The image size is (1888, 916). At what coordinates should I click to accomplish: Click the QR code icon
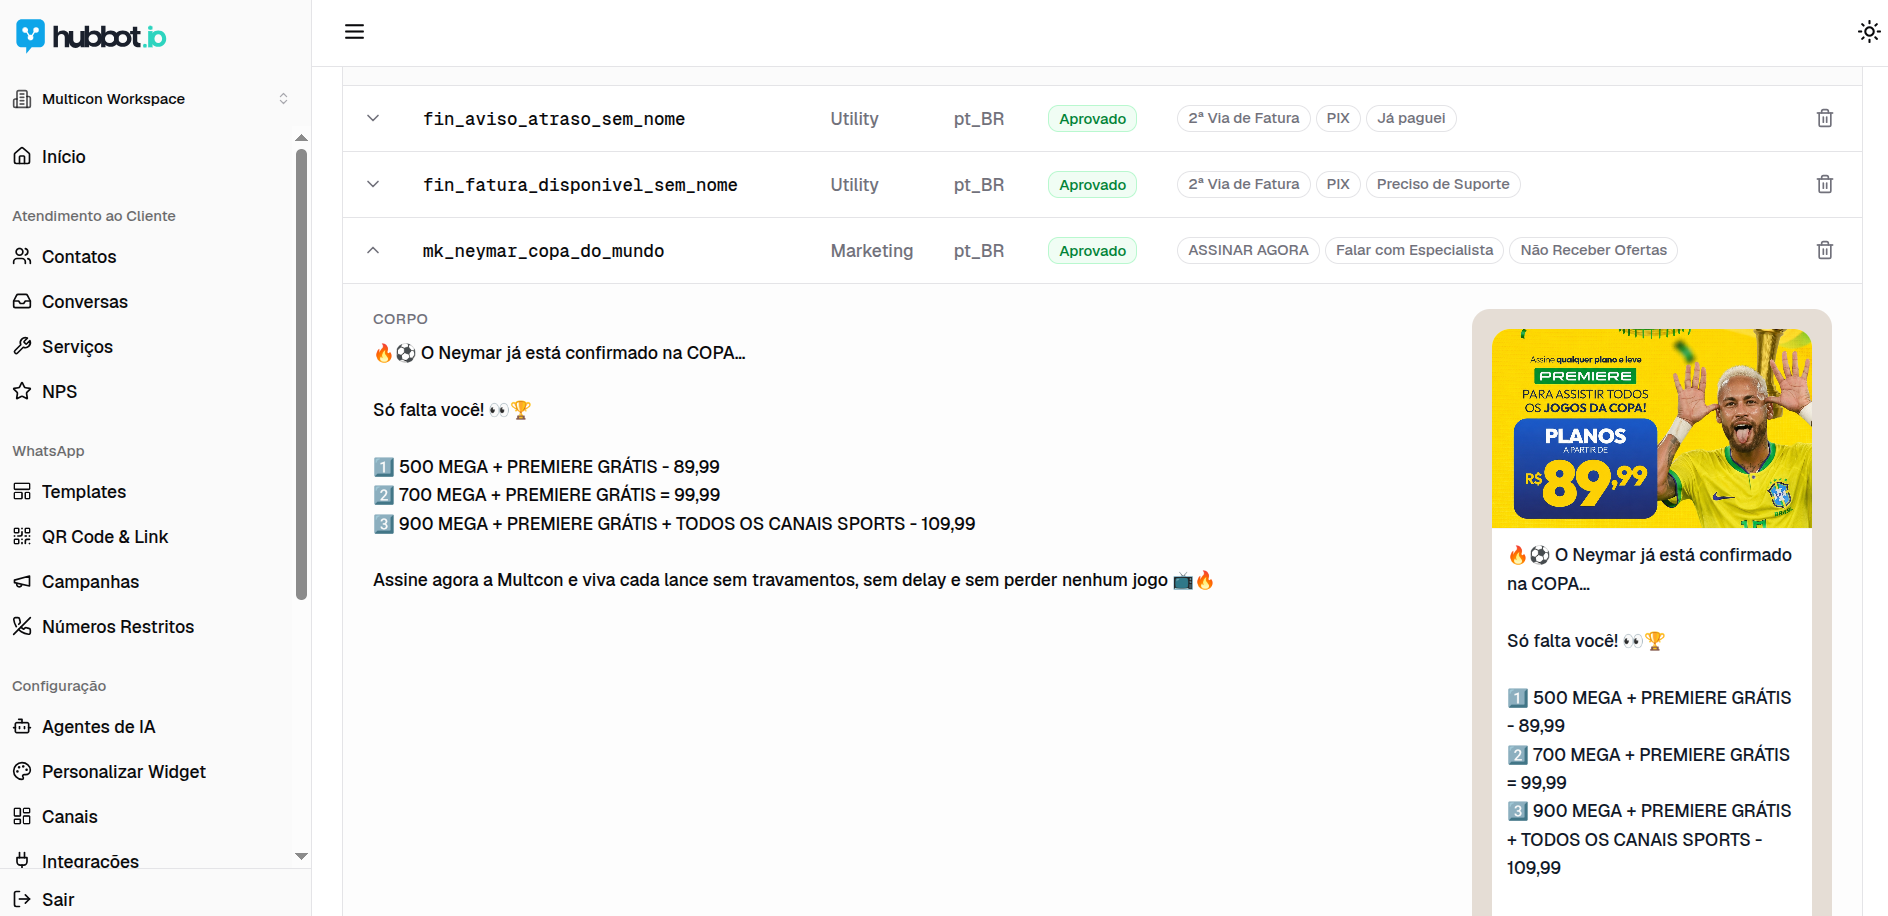coord(22,536)
